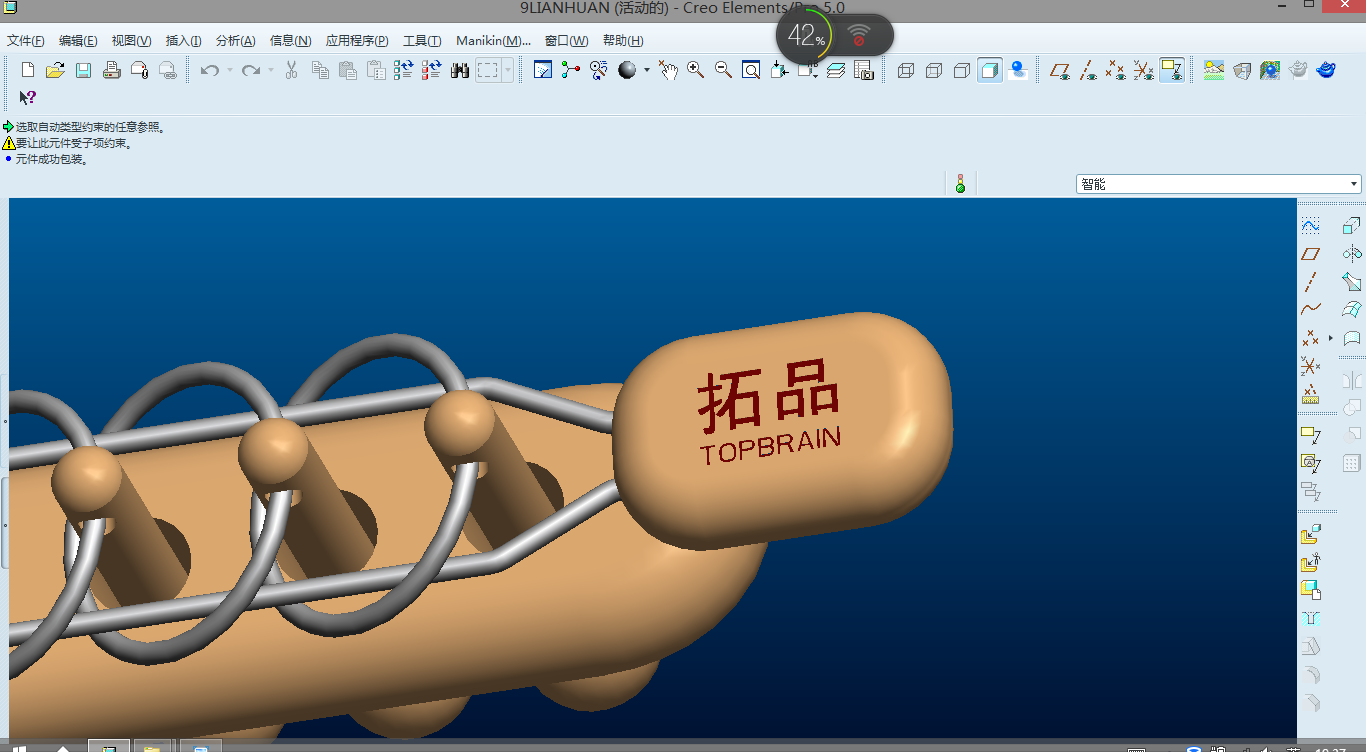Toggle spin center icon

pyautogui.click(x=571, y=70)
